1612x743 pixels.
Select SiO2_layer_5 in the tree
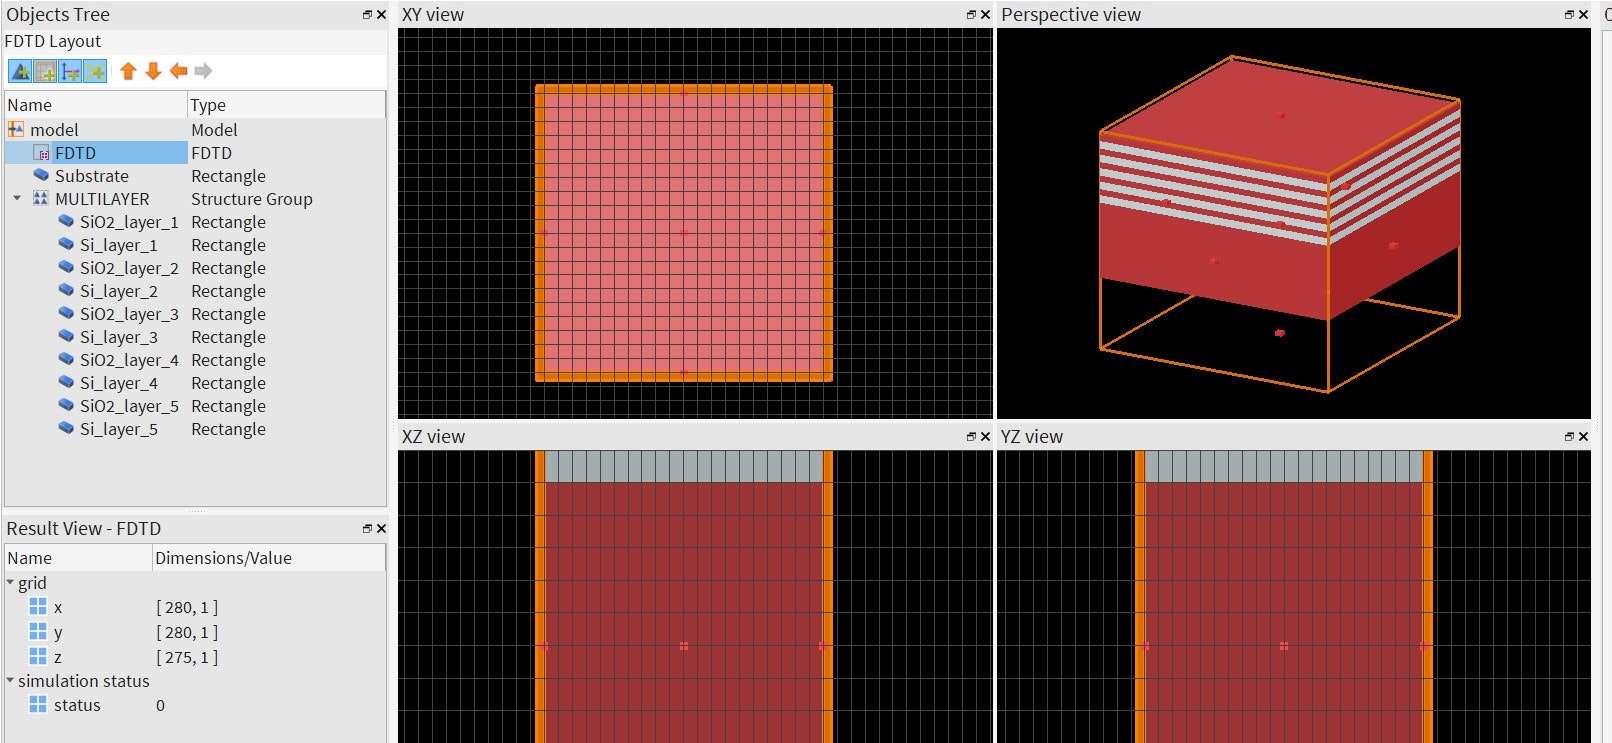tap(129, 406)
